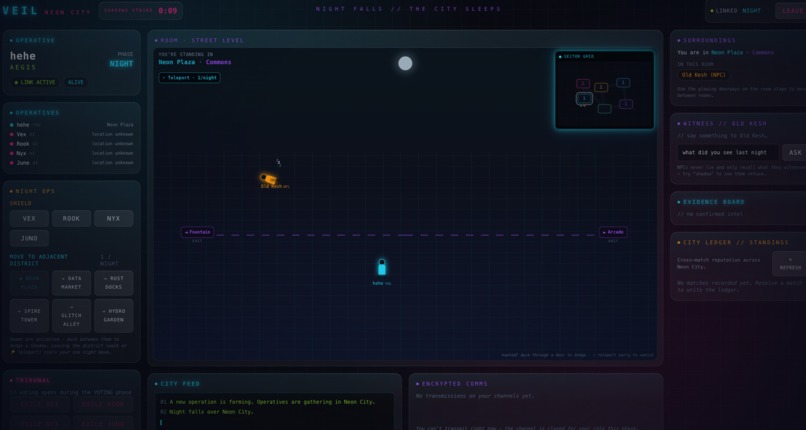
Task: Select the highlighted current node in Sector Grid
Action: pyautogui.click(x=584, y=98)
